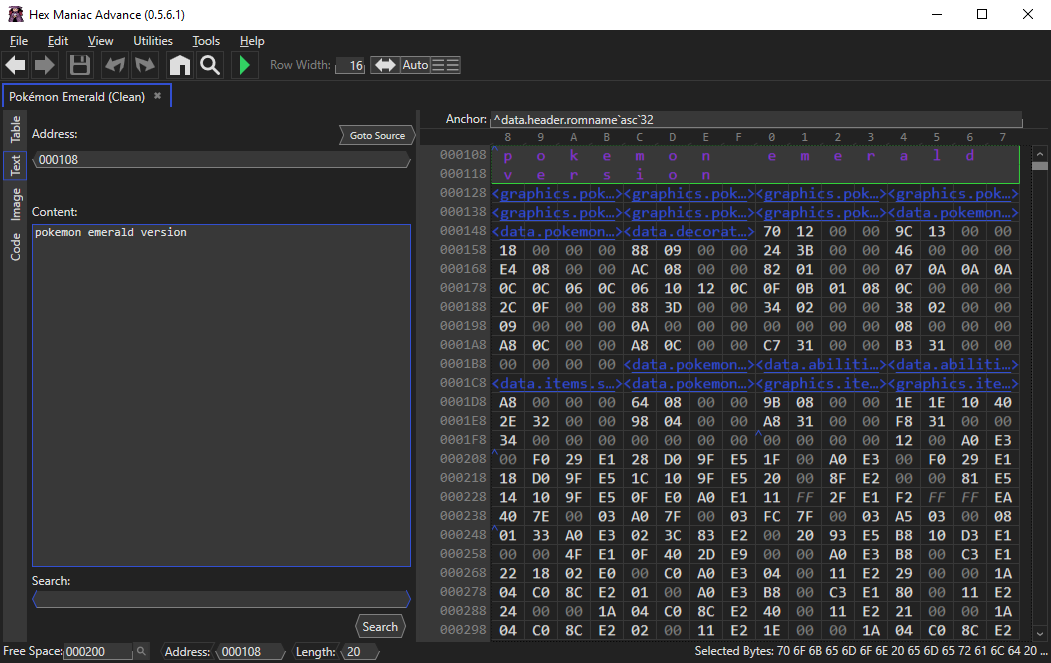
Task: Follow data.items.s pointer in row 0001C8
Action: (x=558, y=383)
